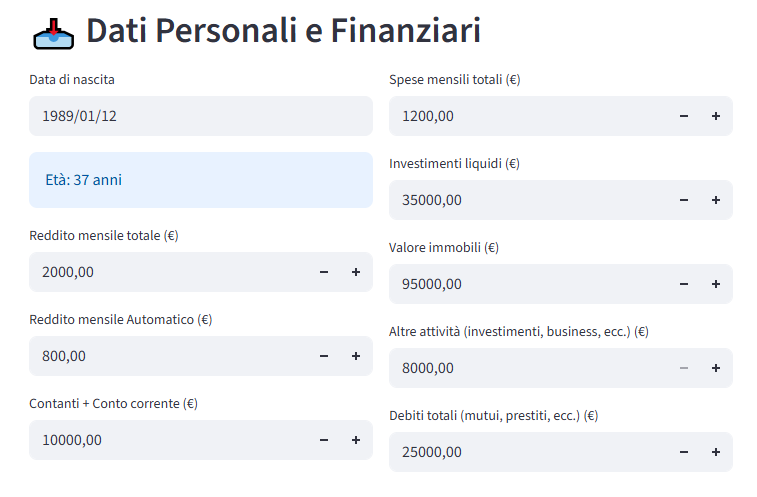Viewport: 757px width, 497px height.
Task: Decrease Spese mensili totali amount
Action: (683, 116)
